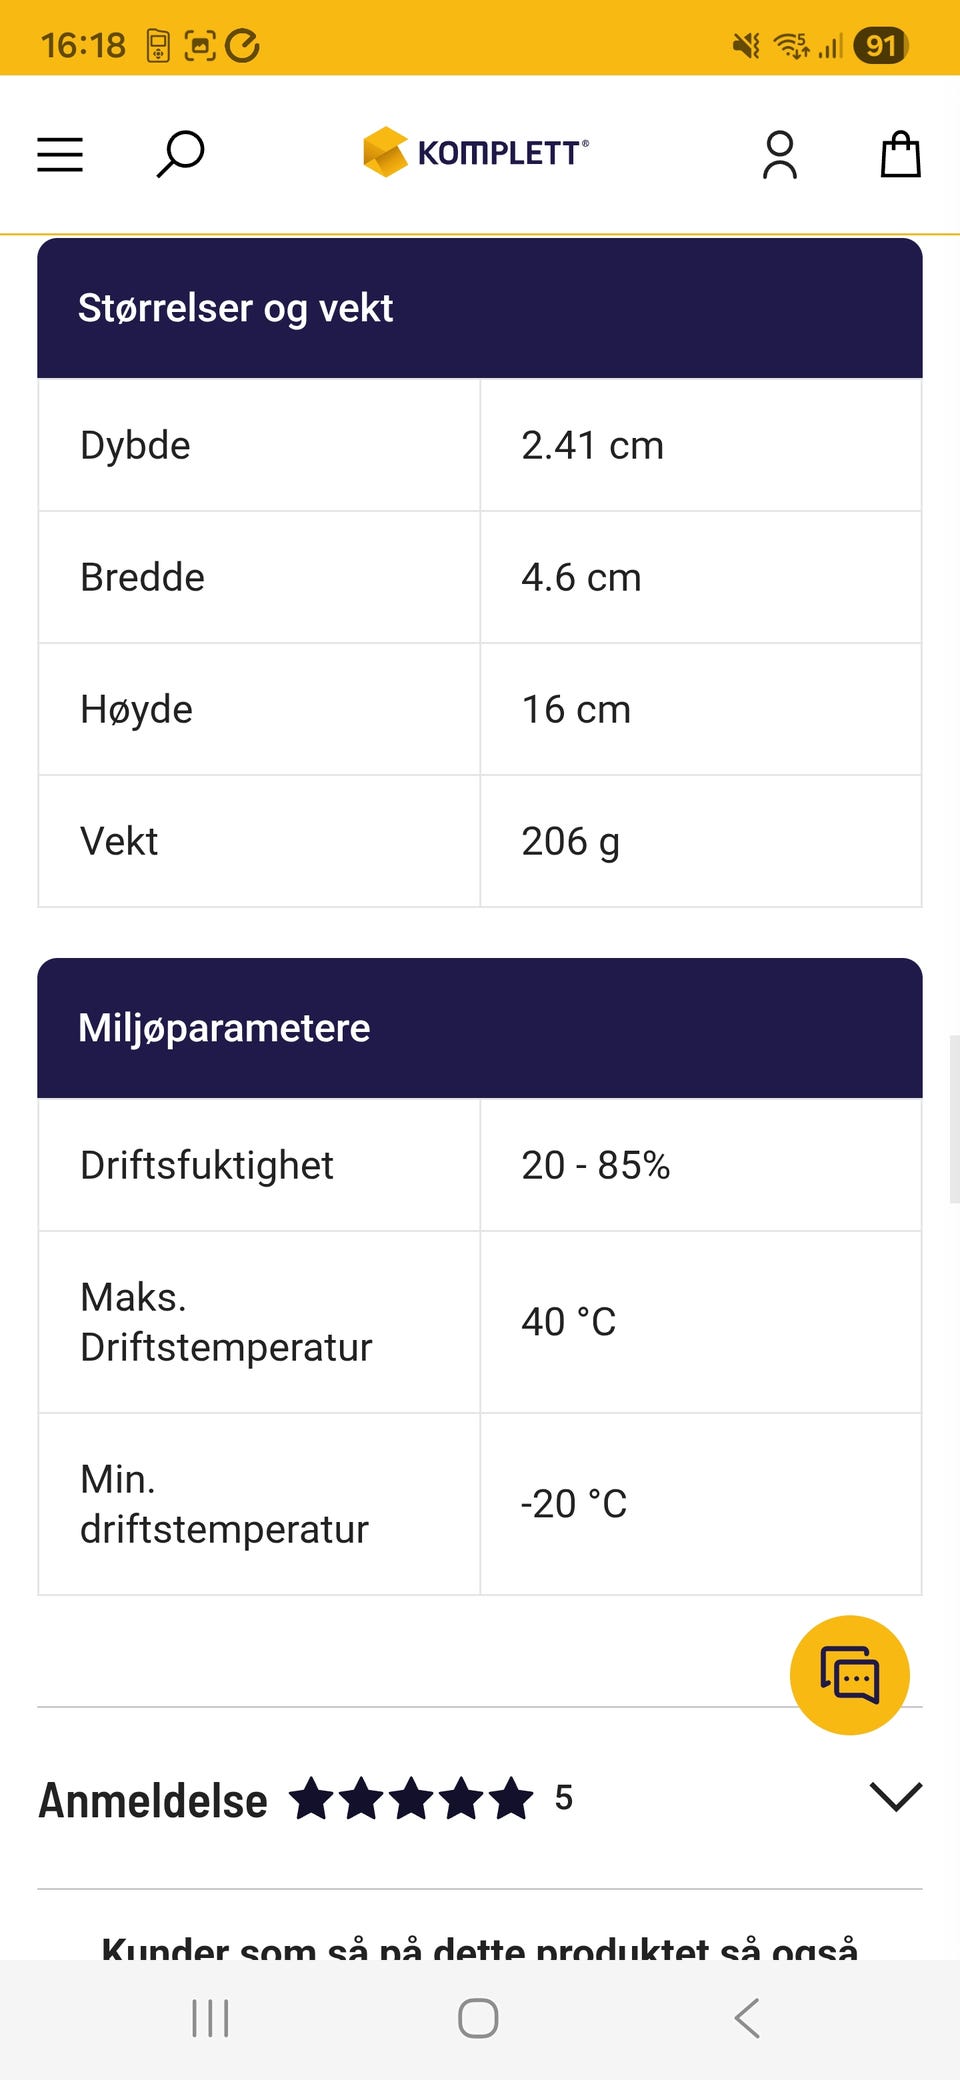Image resolution: width=960 pixels, height=2080 pixels.
Task: Open the yellow chat support button
Action: coord(849,1674)
